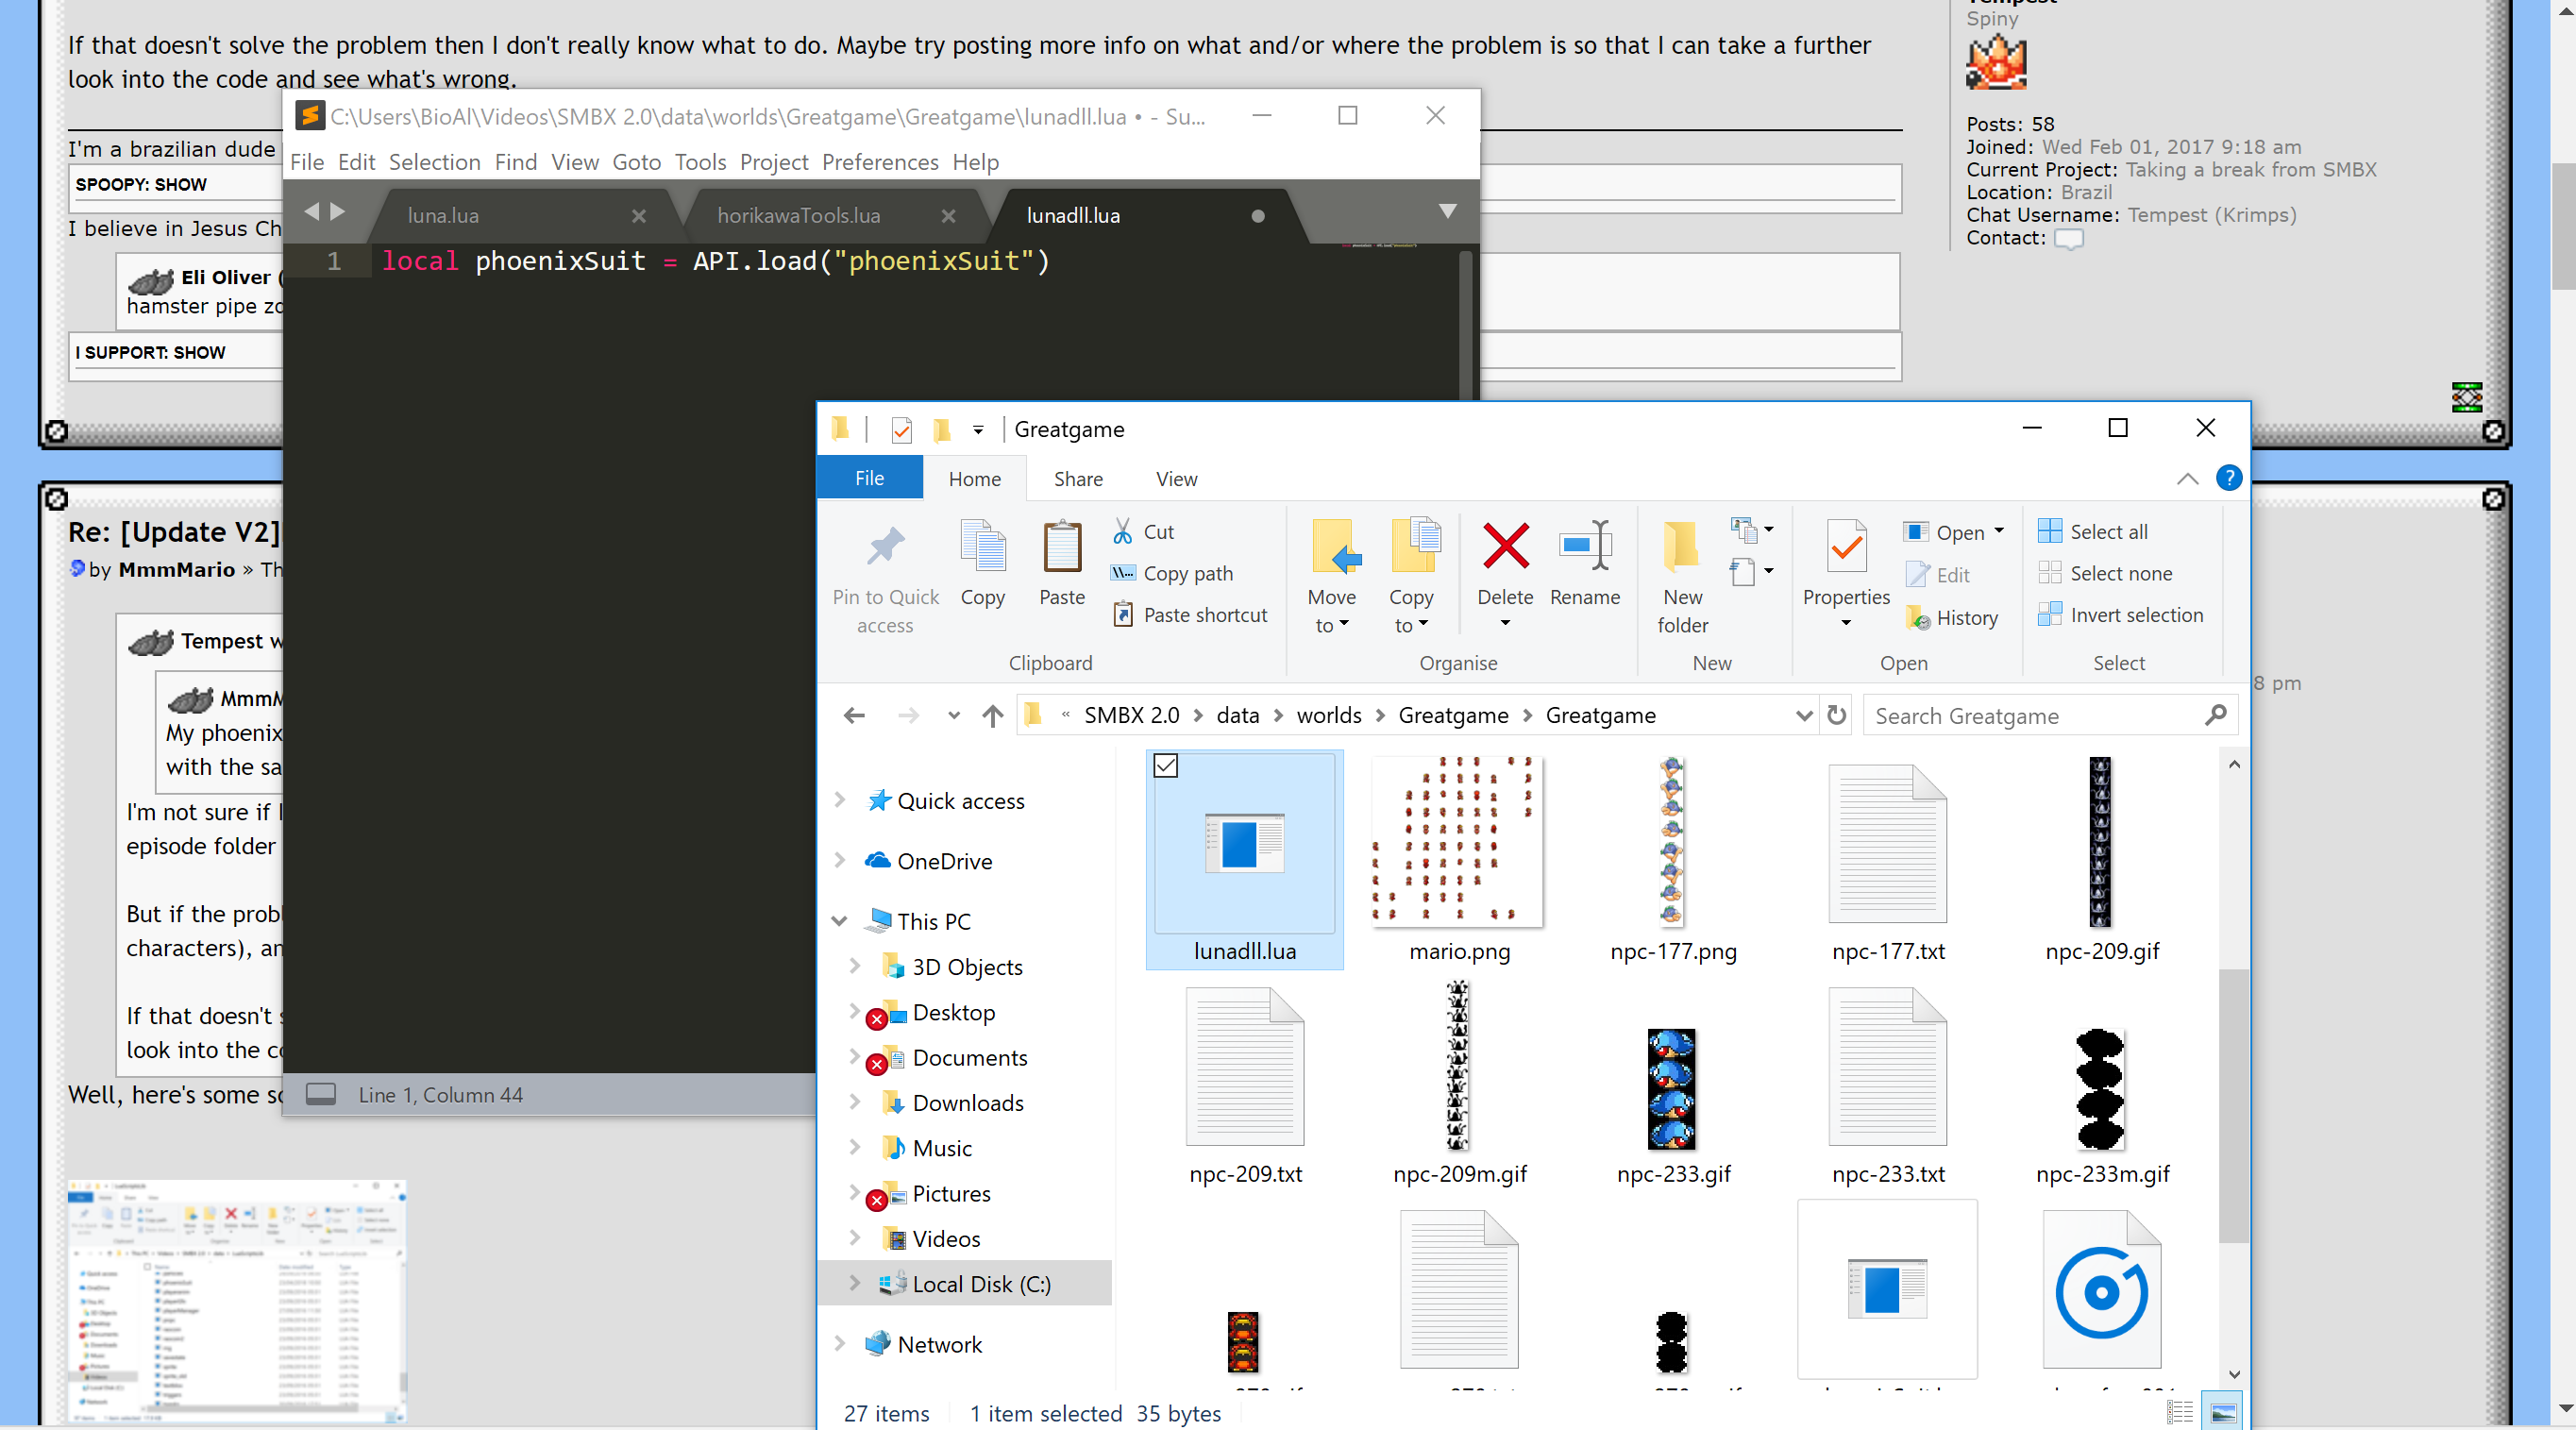This screenshot has width=2576, height=1430.
Task: Switch to horikawaTools.lua tab
Action: (x=798, y=215)
